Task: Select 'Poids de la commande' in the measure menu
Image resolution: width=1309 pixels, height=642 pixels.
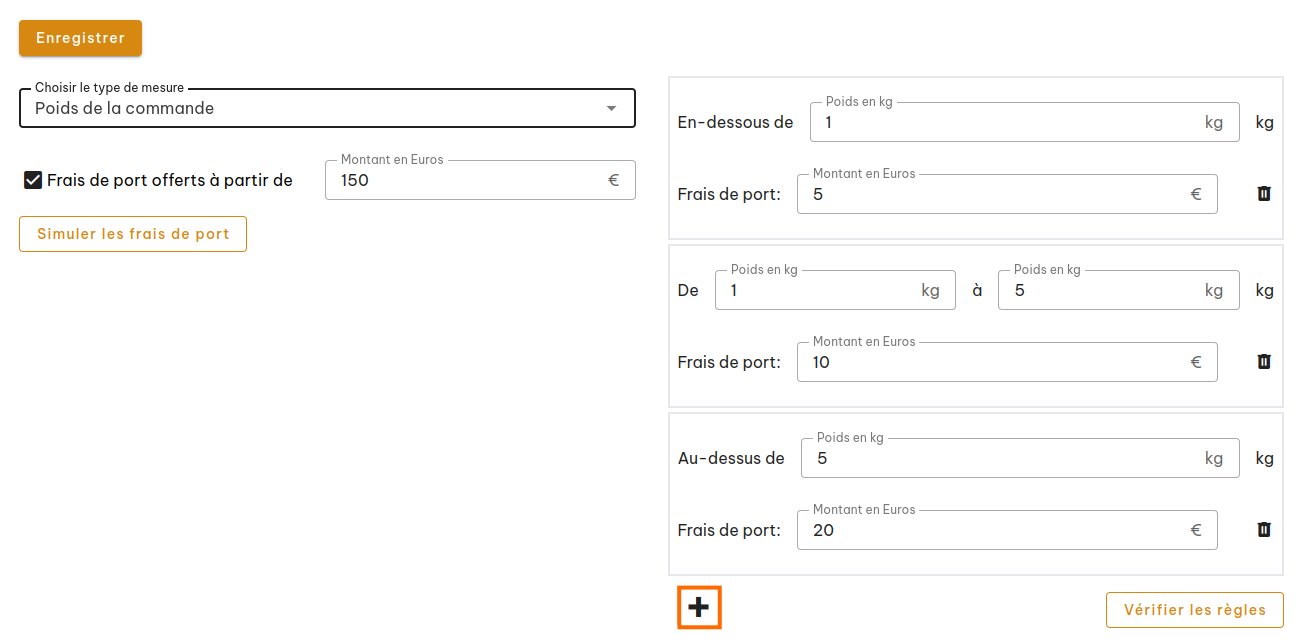Action: [123, 108]
